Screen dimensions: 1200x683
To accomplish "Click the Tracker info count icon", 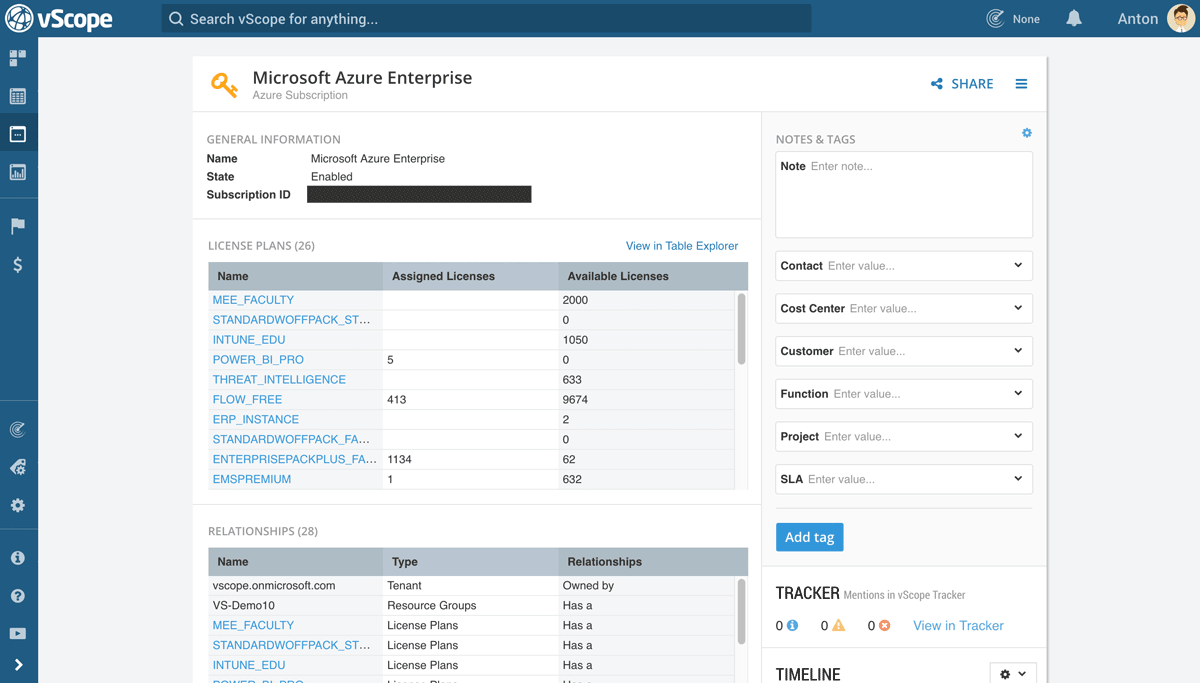I will click(x=793, y=626).
